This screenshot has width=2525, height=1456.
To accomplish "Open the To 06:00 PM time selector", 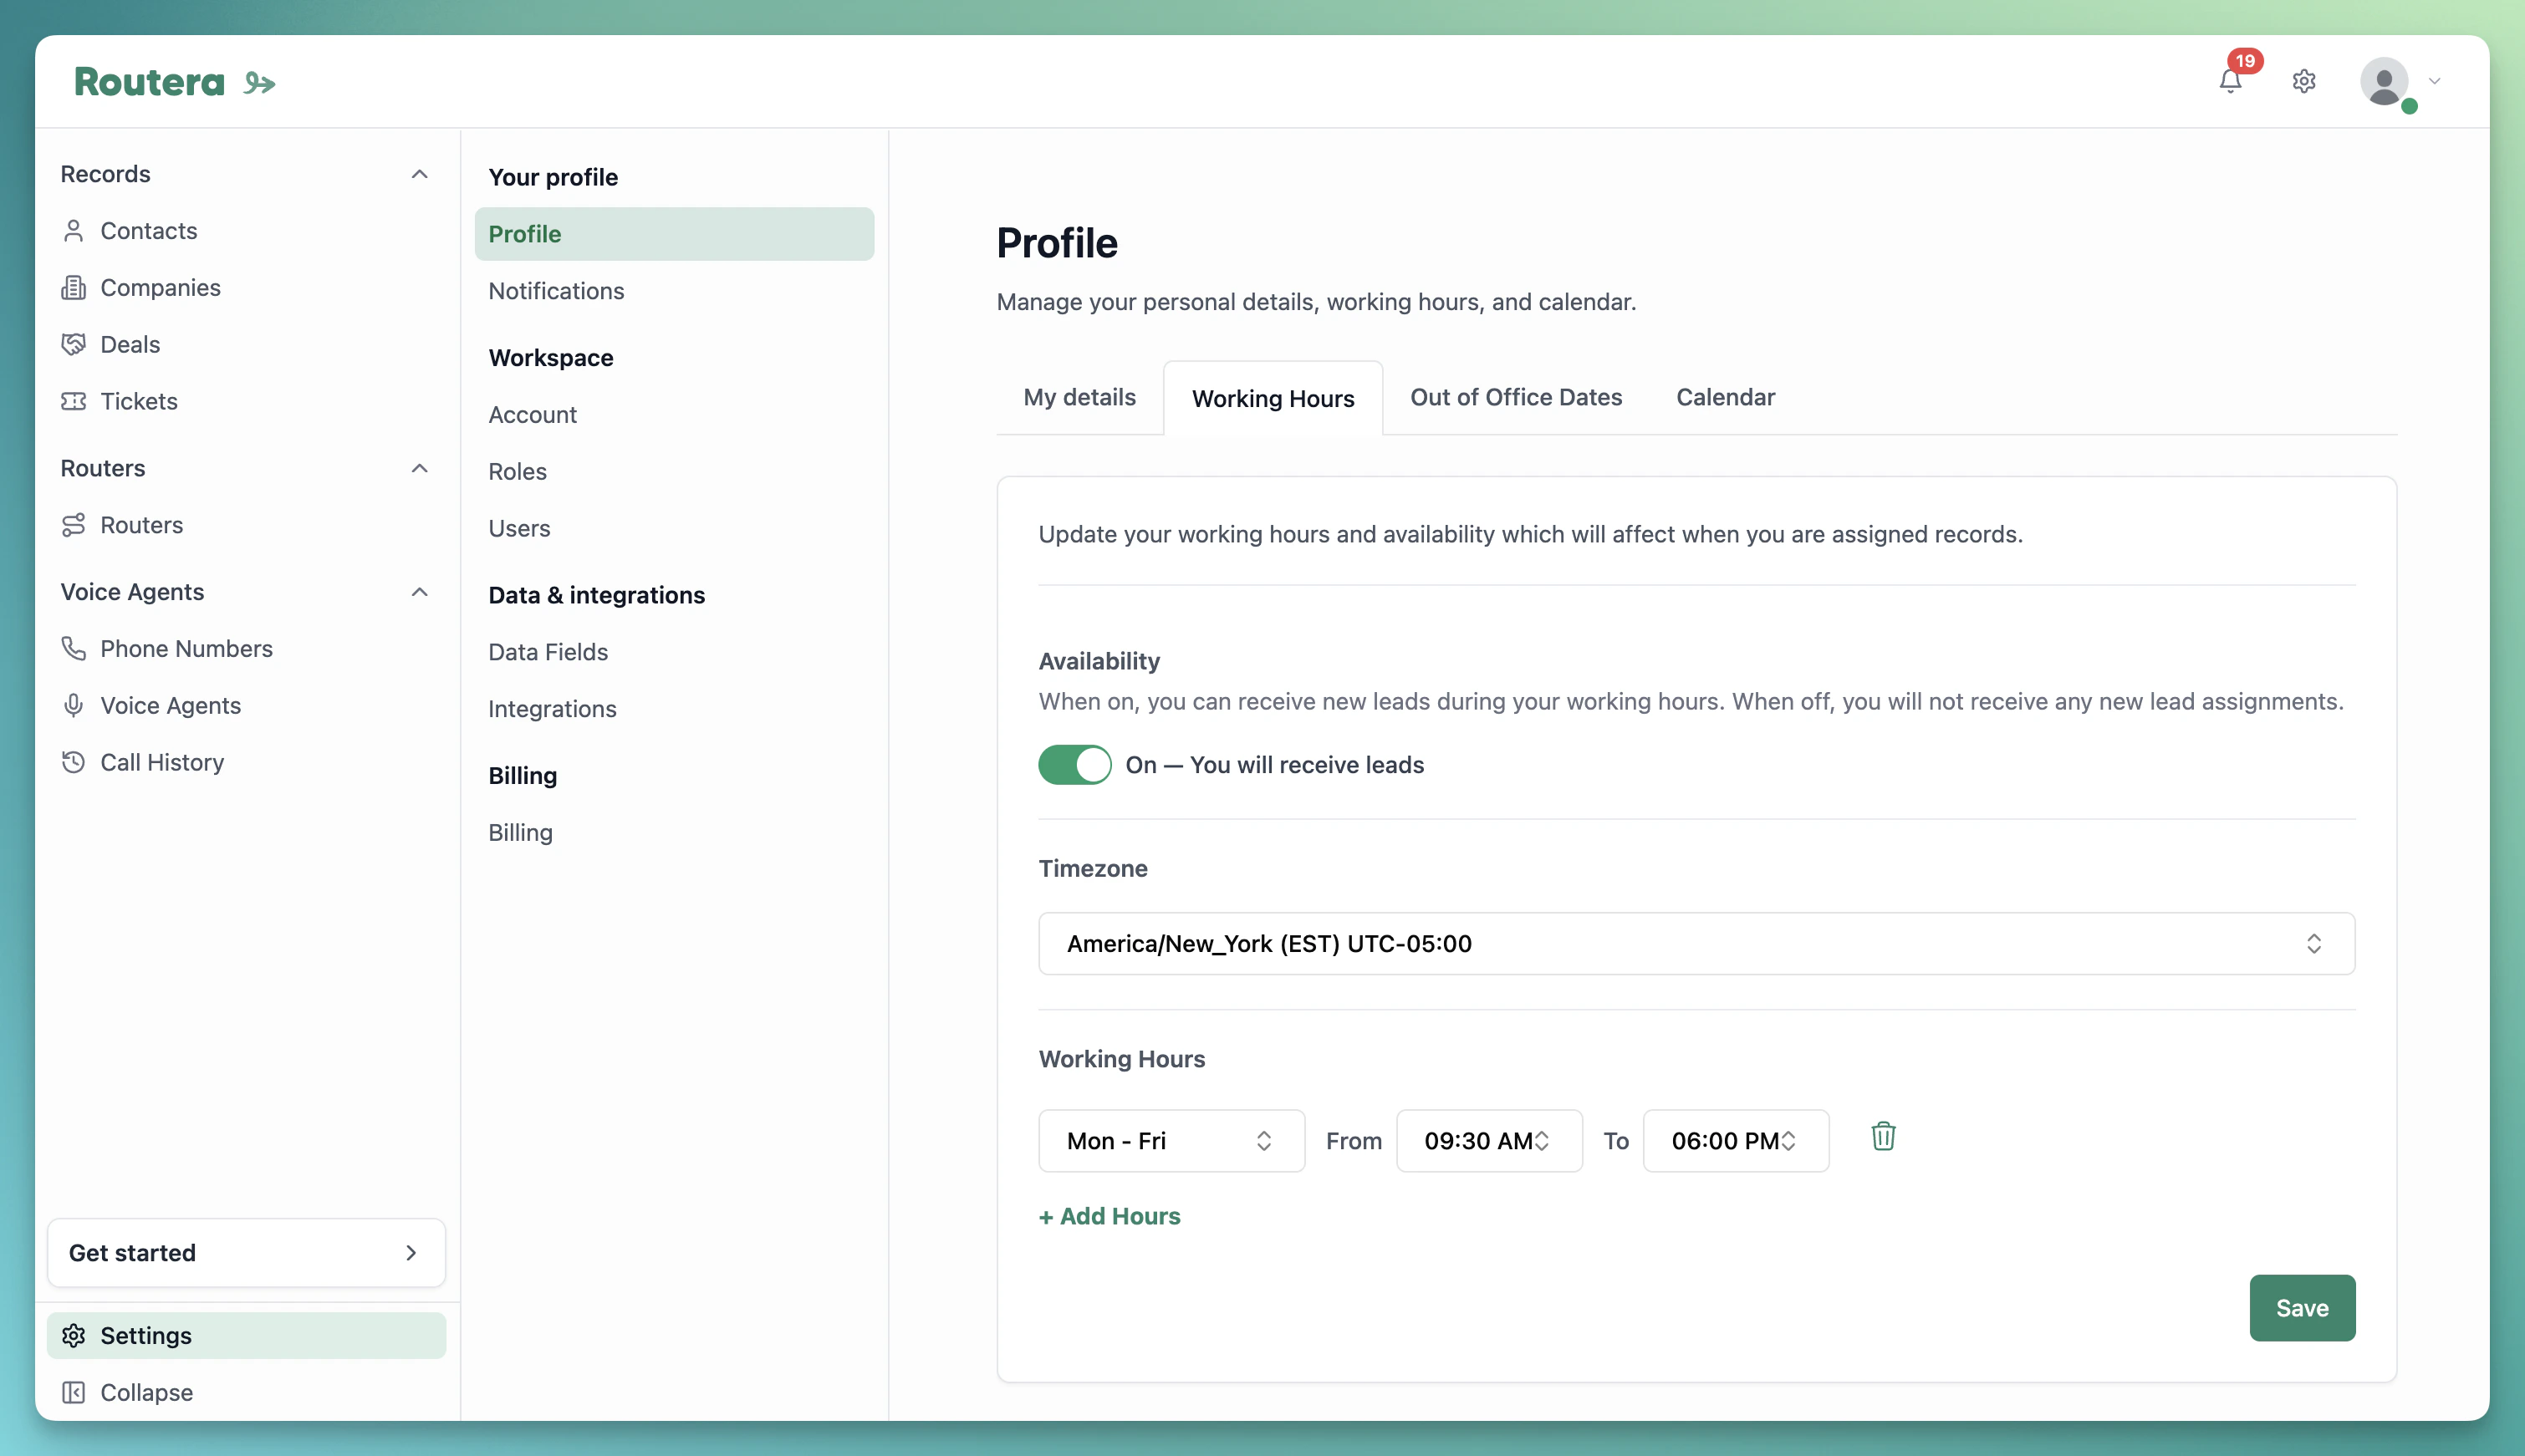I will pos(1736,1141).
